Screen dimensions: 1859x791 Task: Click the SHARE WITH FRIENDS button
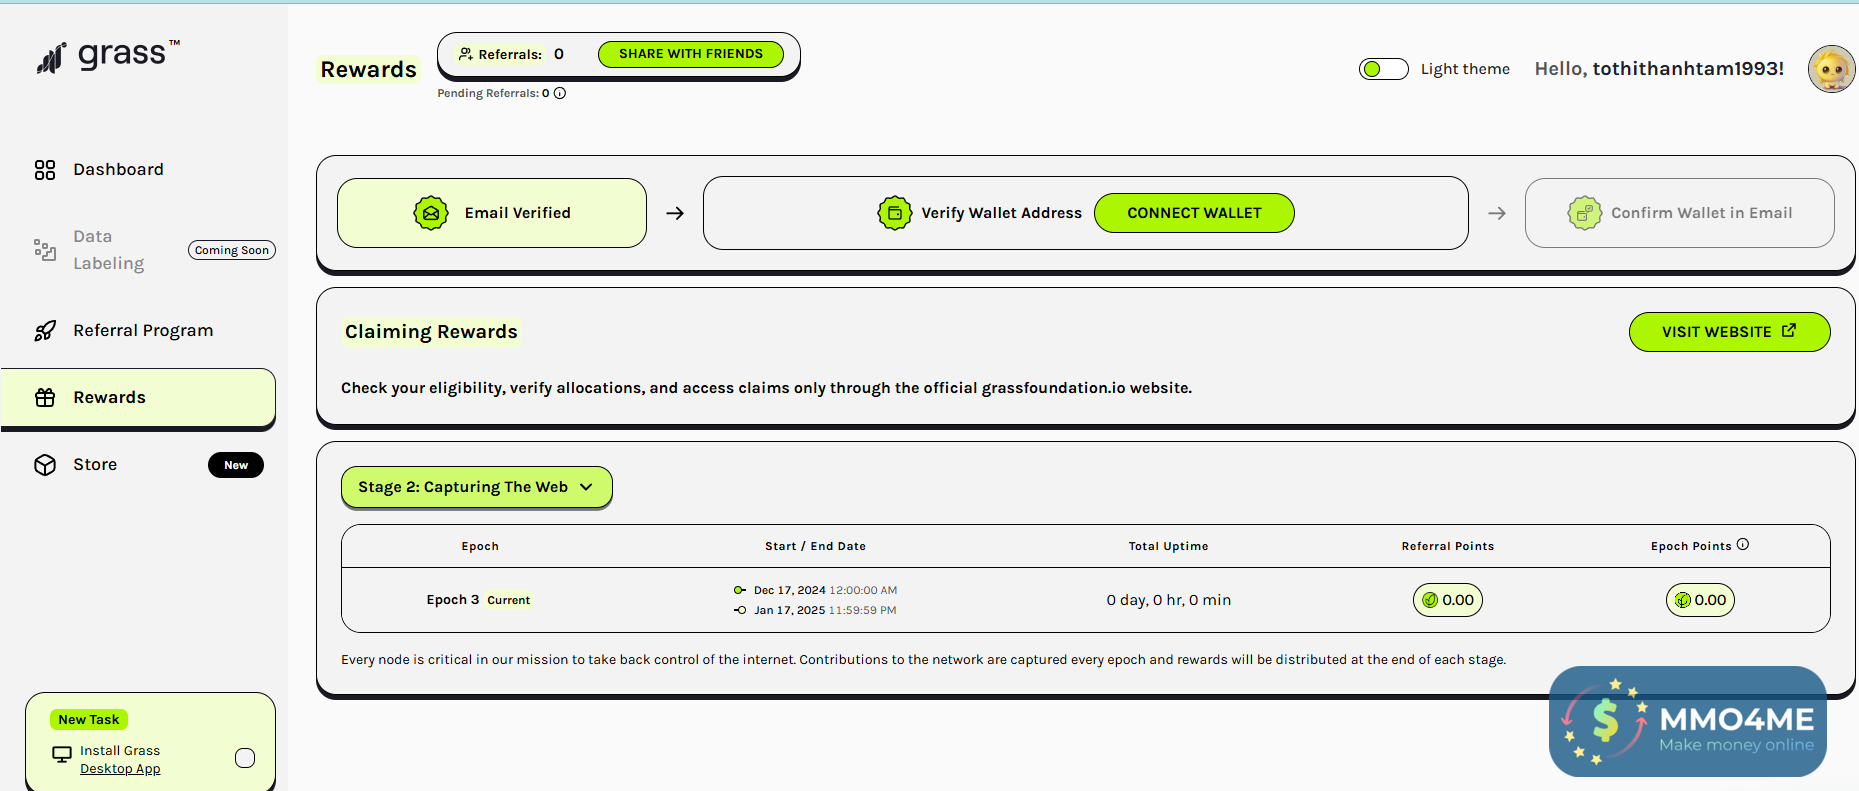[x=691, y=54]
